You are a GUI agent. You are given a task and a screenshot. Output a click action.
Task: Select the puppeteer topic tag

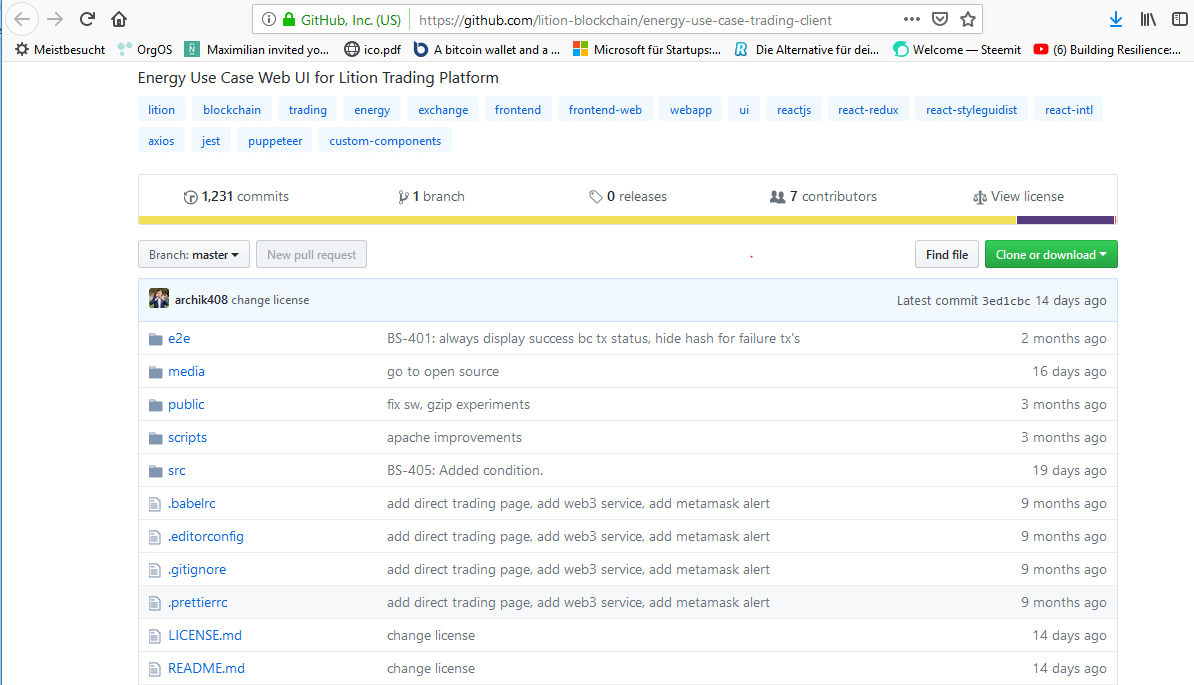pyautogui.click(x=275, y=141)
